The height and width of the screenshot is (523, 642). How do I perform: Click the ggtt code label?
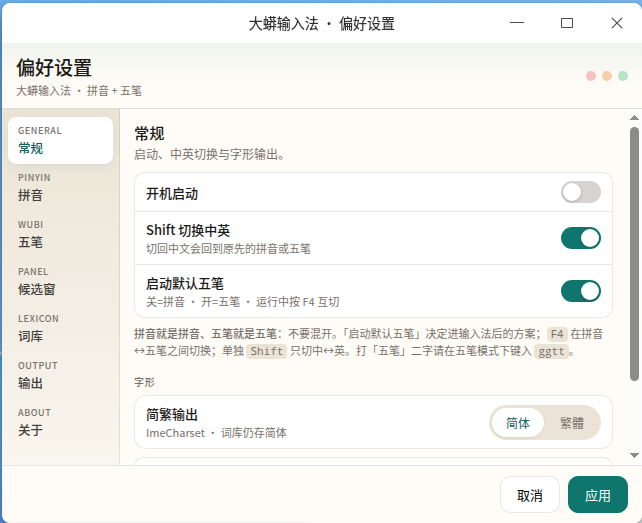coord(552,351)
